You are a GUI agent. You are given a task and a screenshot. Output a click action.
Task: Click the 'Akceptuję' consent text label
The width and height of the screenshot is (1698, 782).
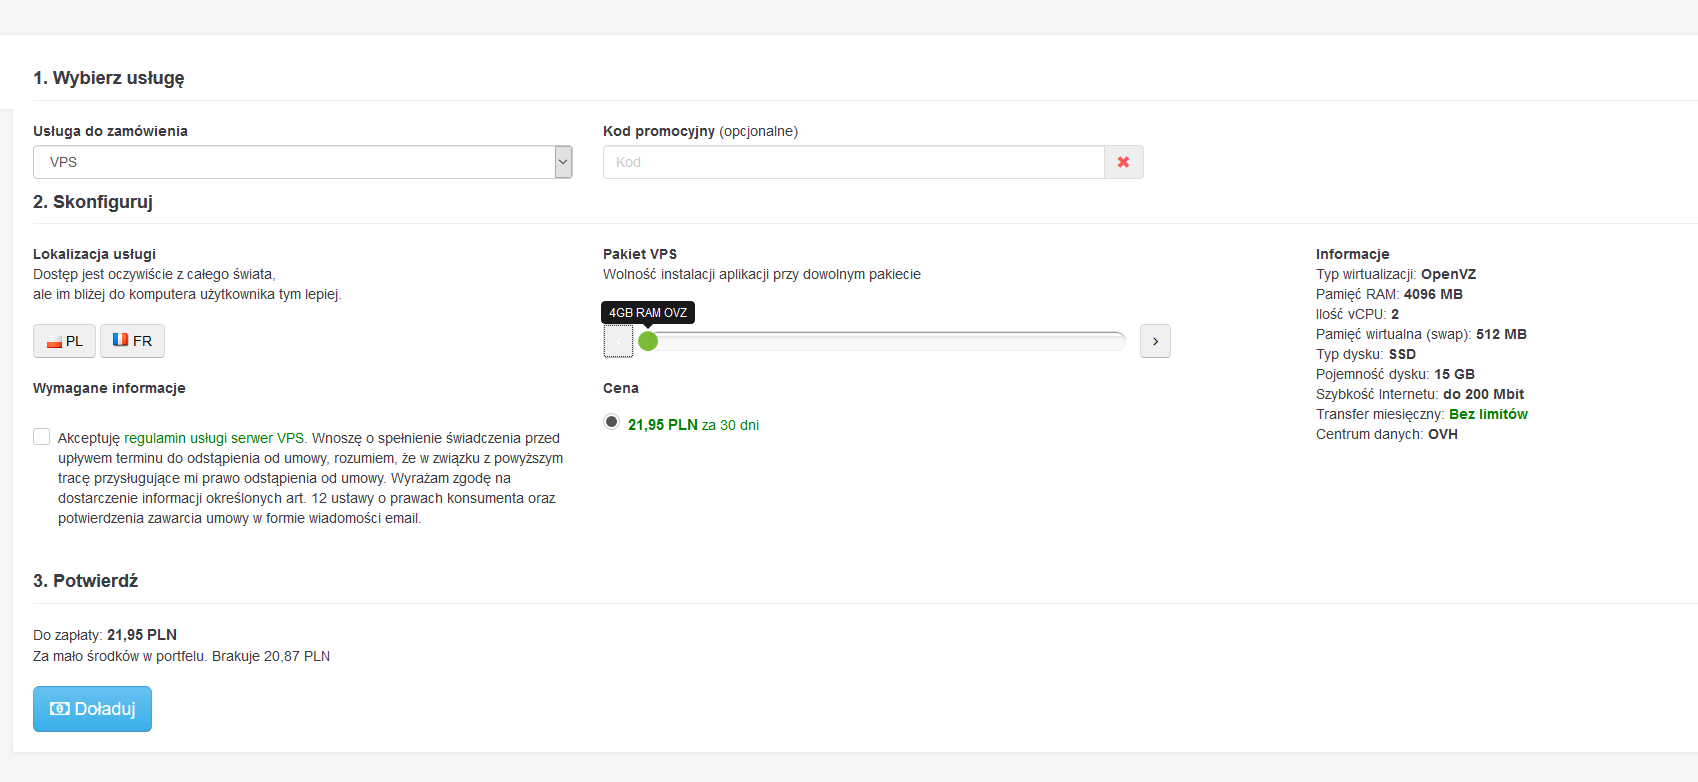89,438
